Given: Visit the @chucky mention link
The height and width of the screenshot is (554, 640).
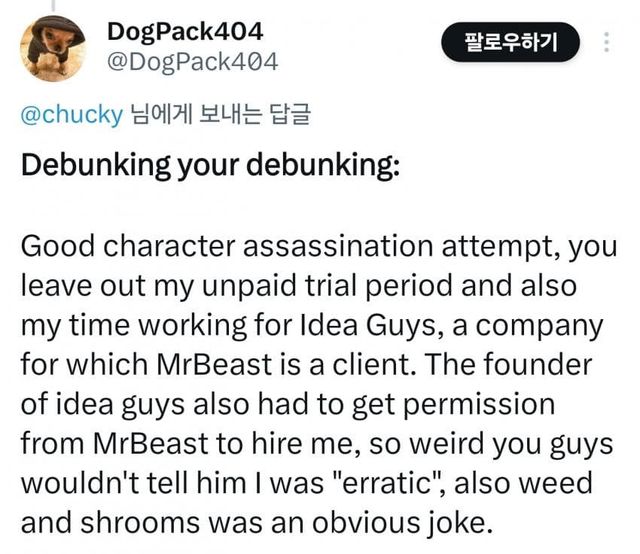Looking at the screenshot, I should tap(71, 114).
